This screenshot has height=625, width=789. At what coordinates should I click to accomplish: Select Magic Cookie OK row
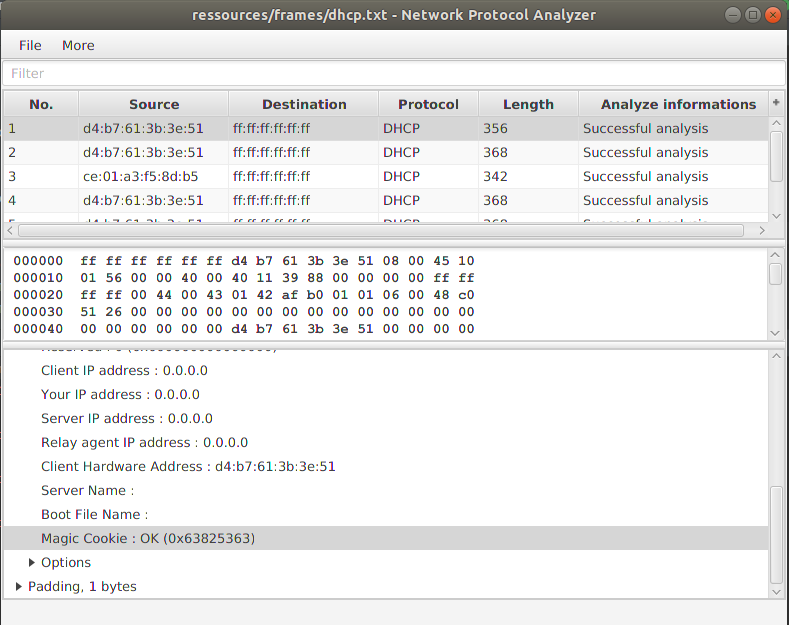[386, 538]
